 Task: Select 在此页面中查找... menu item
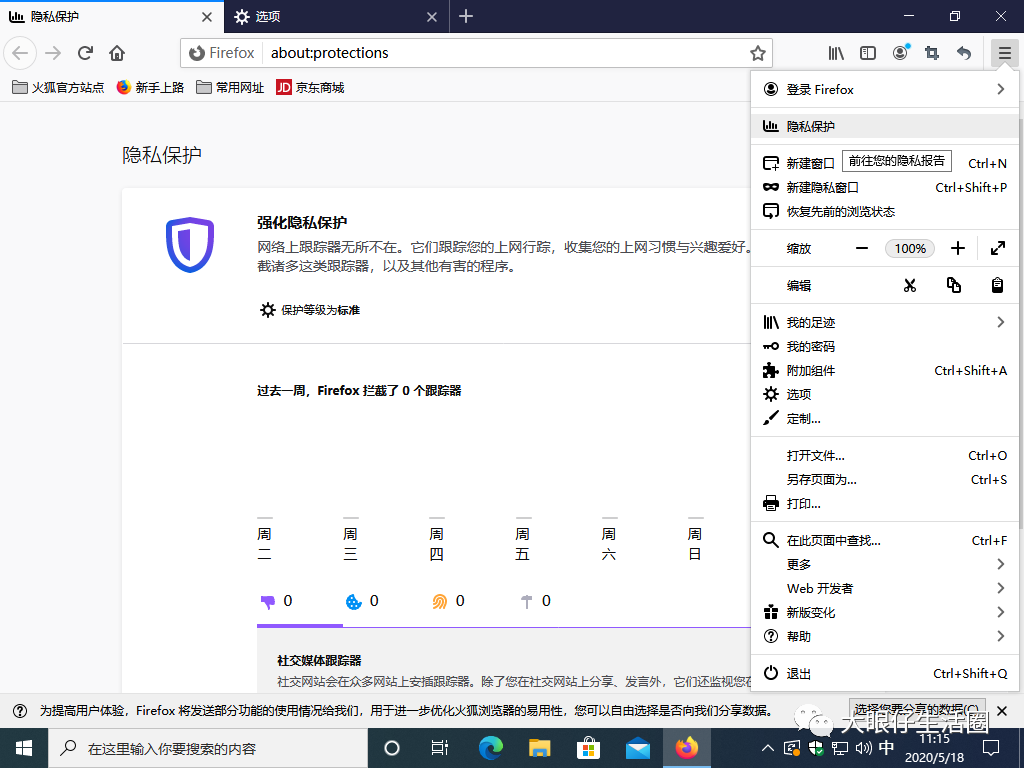(x=884, y=541)
